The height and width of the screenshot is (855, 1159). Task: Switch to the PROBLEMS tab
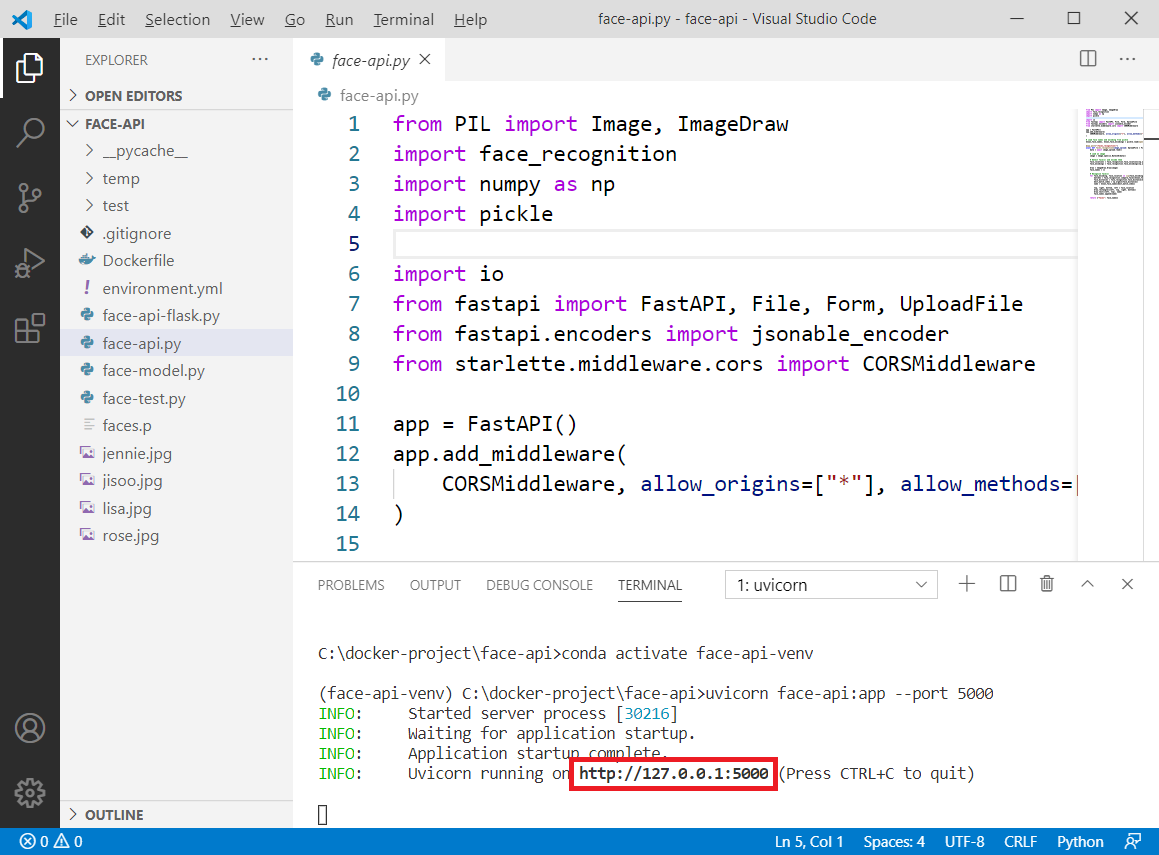click(x=351, y=585)
